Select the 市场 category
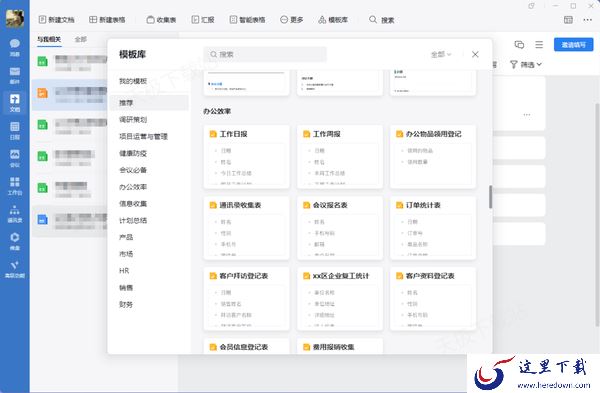Viewport: 600px width, 393px height. [126, 254]
